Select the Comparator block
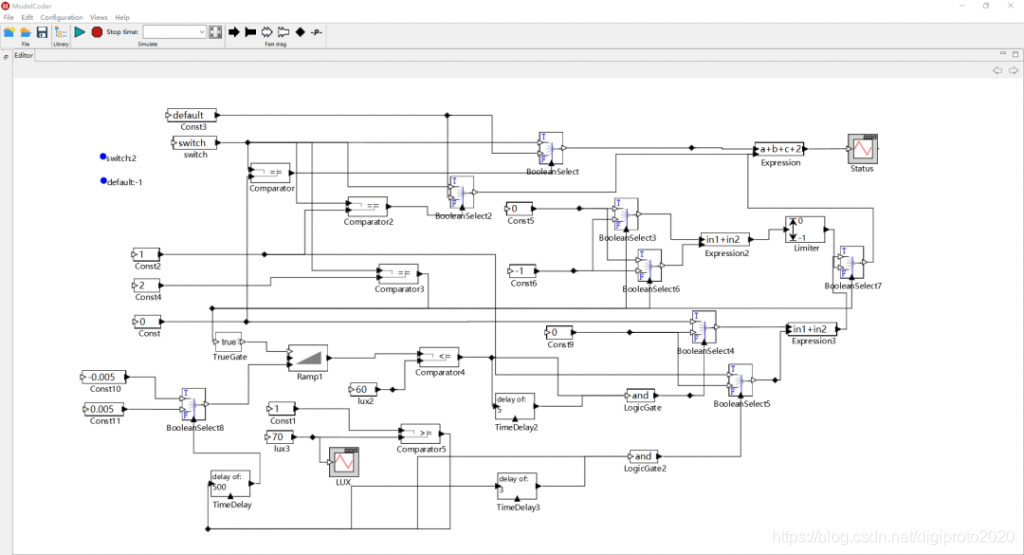This screenshot has width=1024, height=555. click(270, 173)
